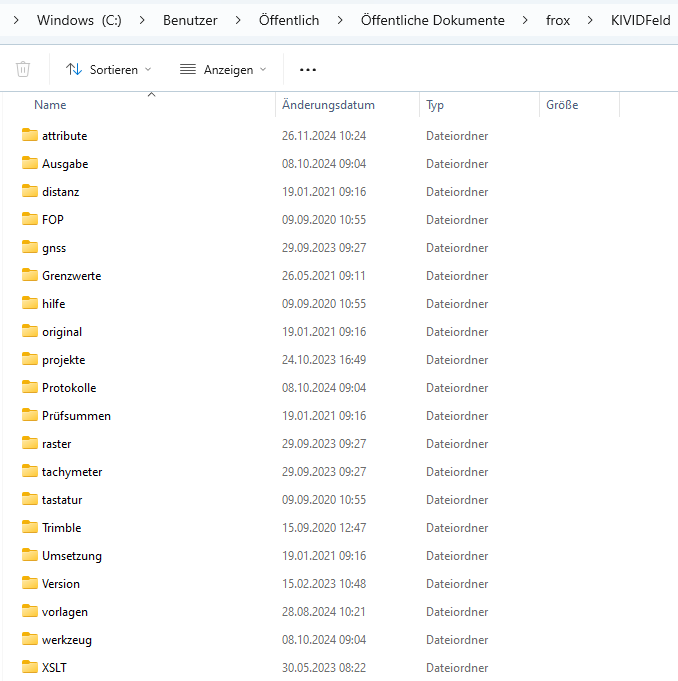Click the attribute folder icon
678x681 pixels.
coord(30,136)
